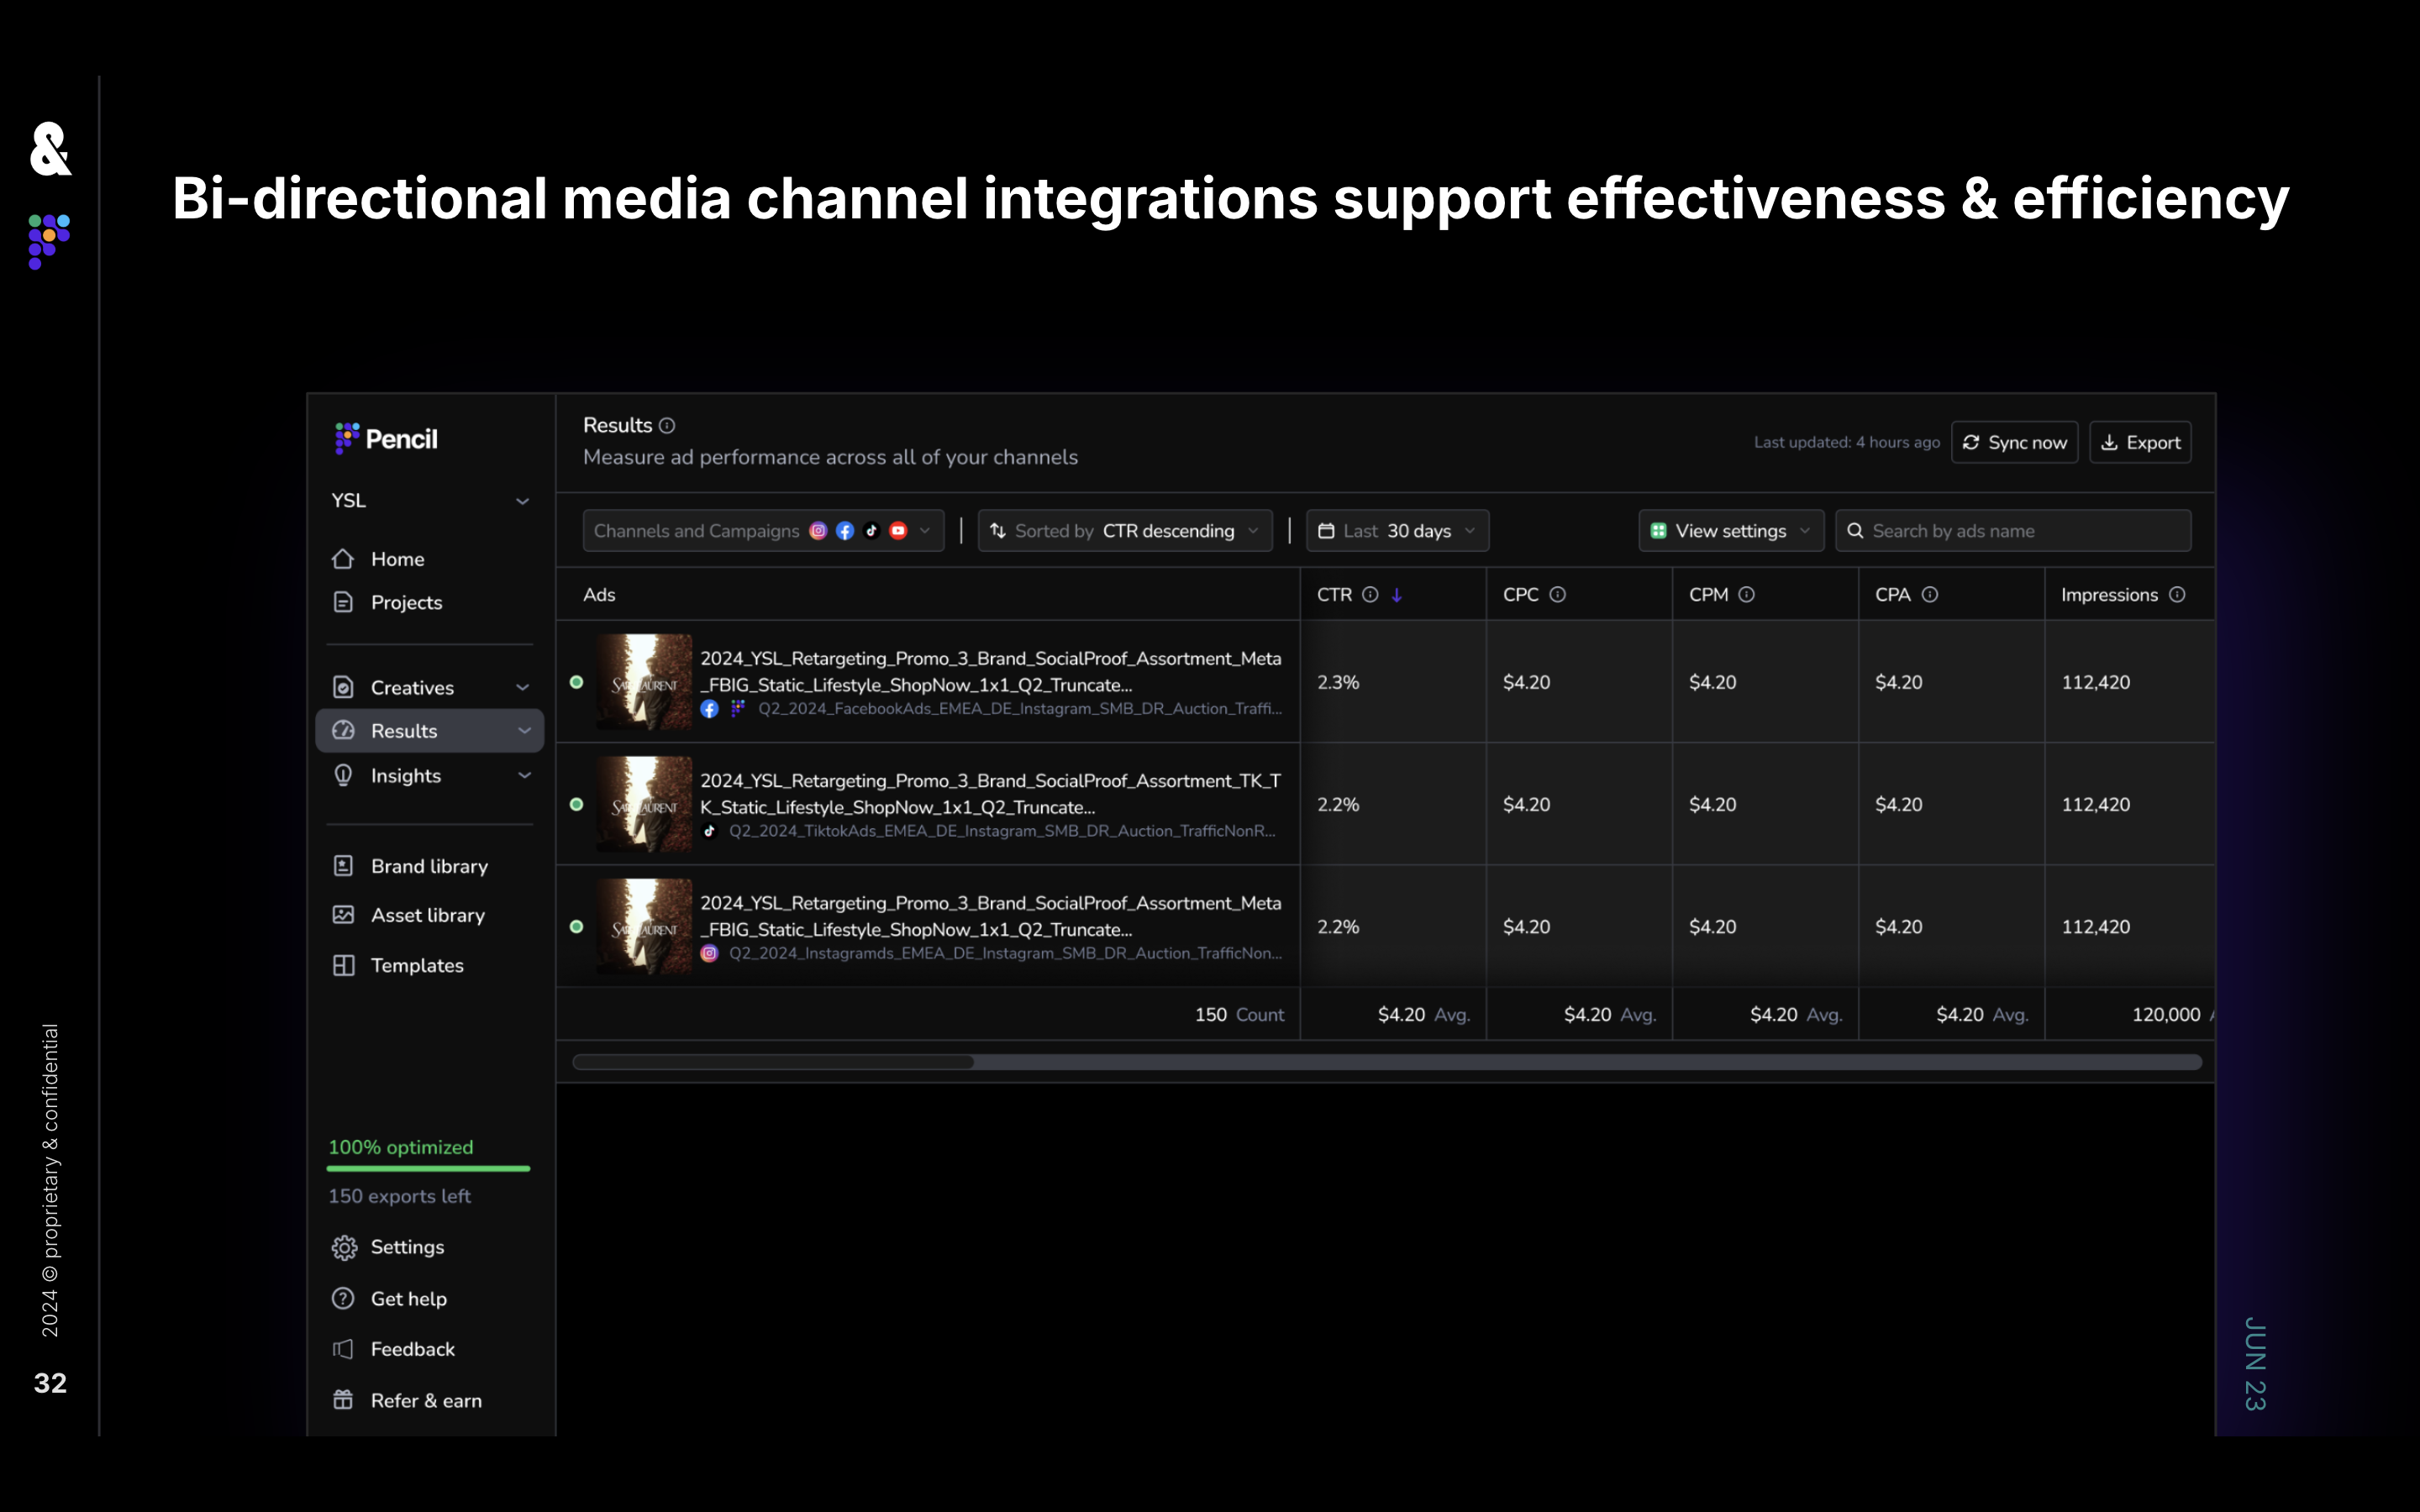Click the Export button
This screenshot has width=2420, height=1512.
(2140, 442)
